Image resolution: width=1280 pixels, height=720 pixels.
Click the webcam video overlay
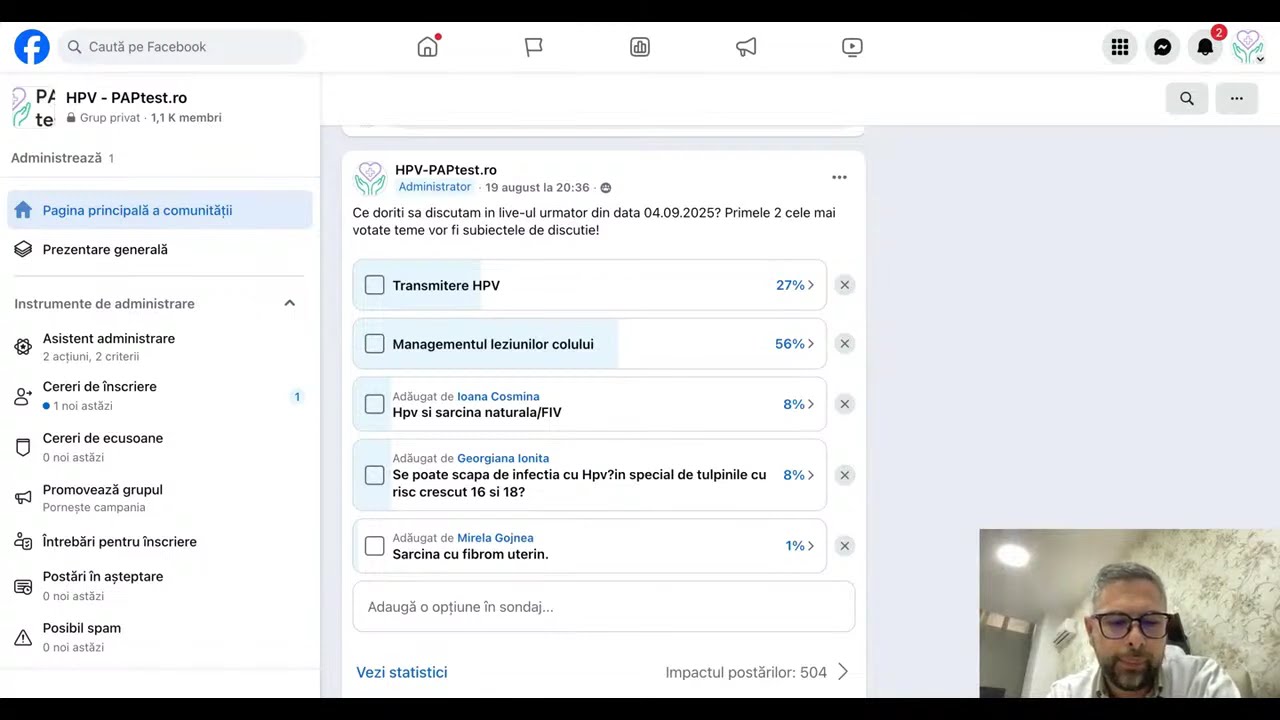click(x=1130, y=614)
